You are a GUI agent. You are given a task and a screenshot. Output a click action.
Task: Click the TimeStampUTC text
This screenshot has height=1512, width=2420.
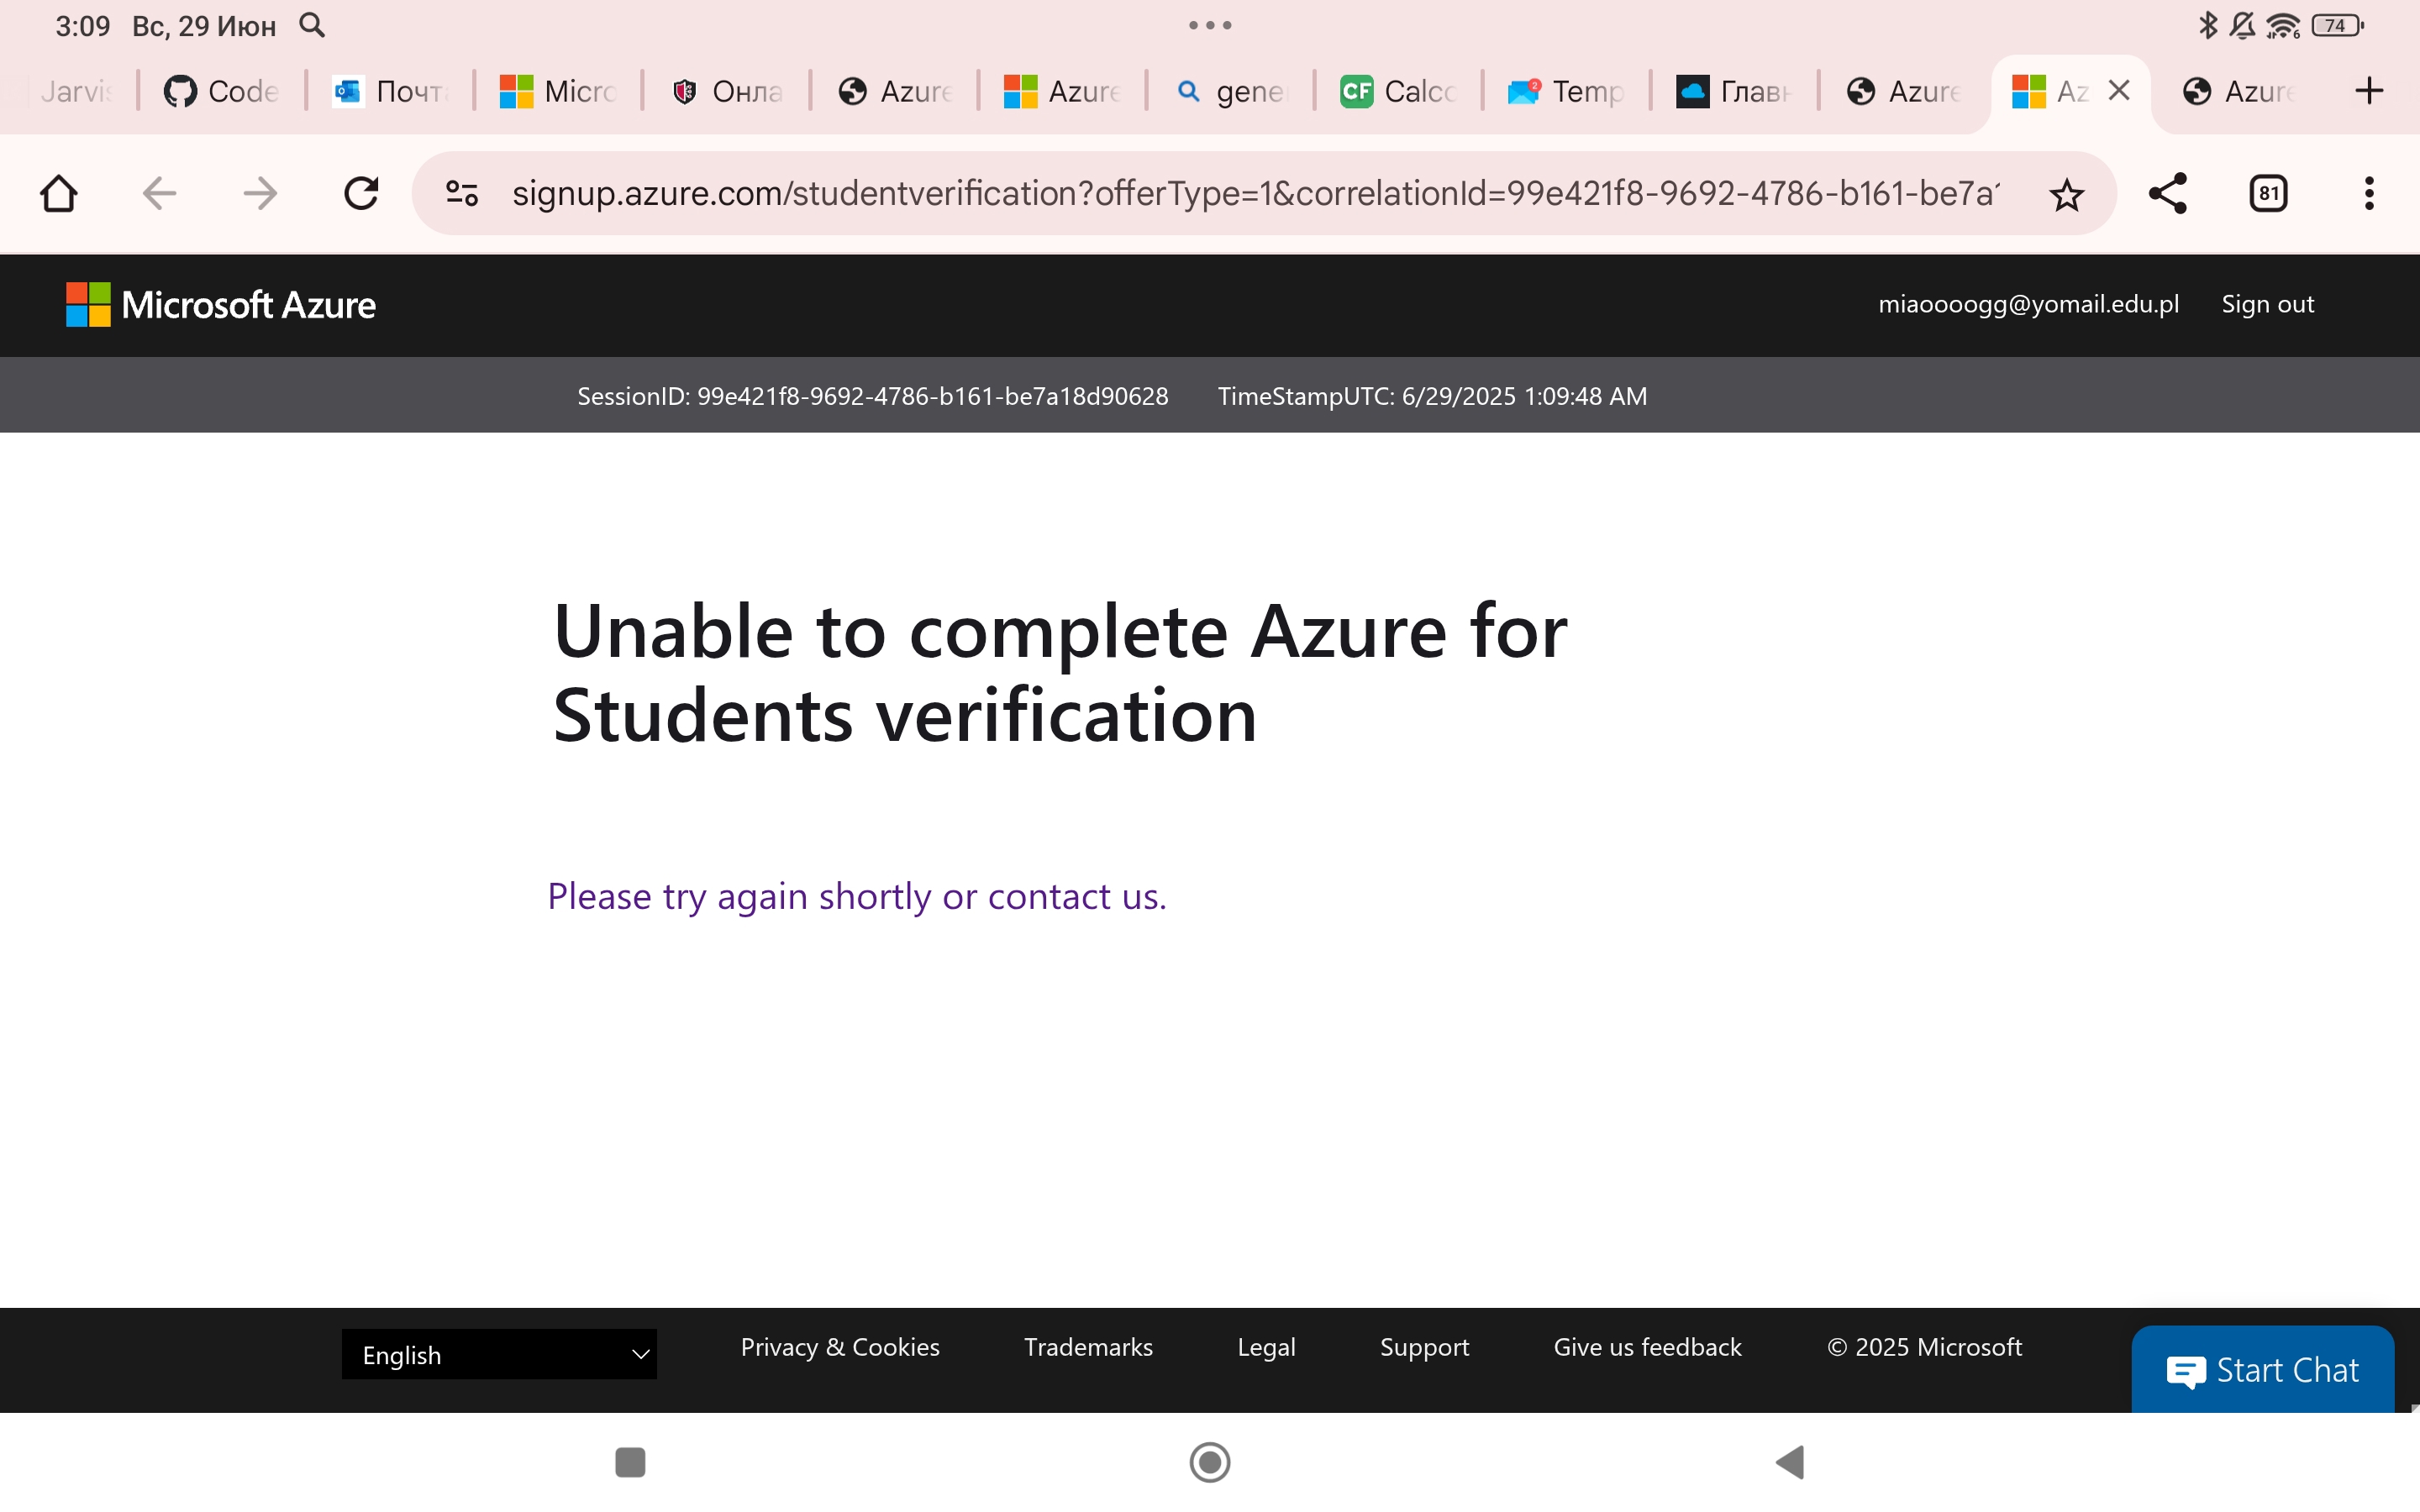(1432, 396)
